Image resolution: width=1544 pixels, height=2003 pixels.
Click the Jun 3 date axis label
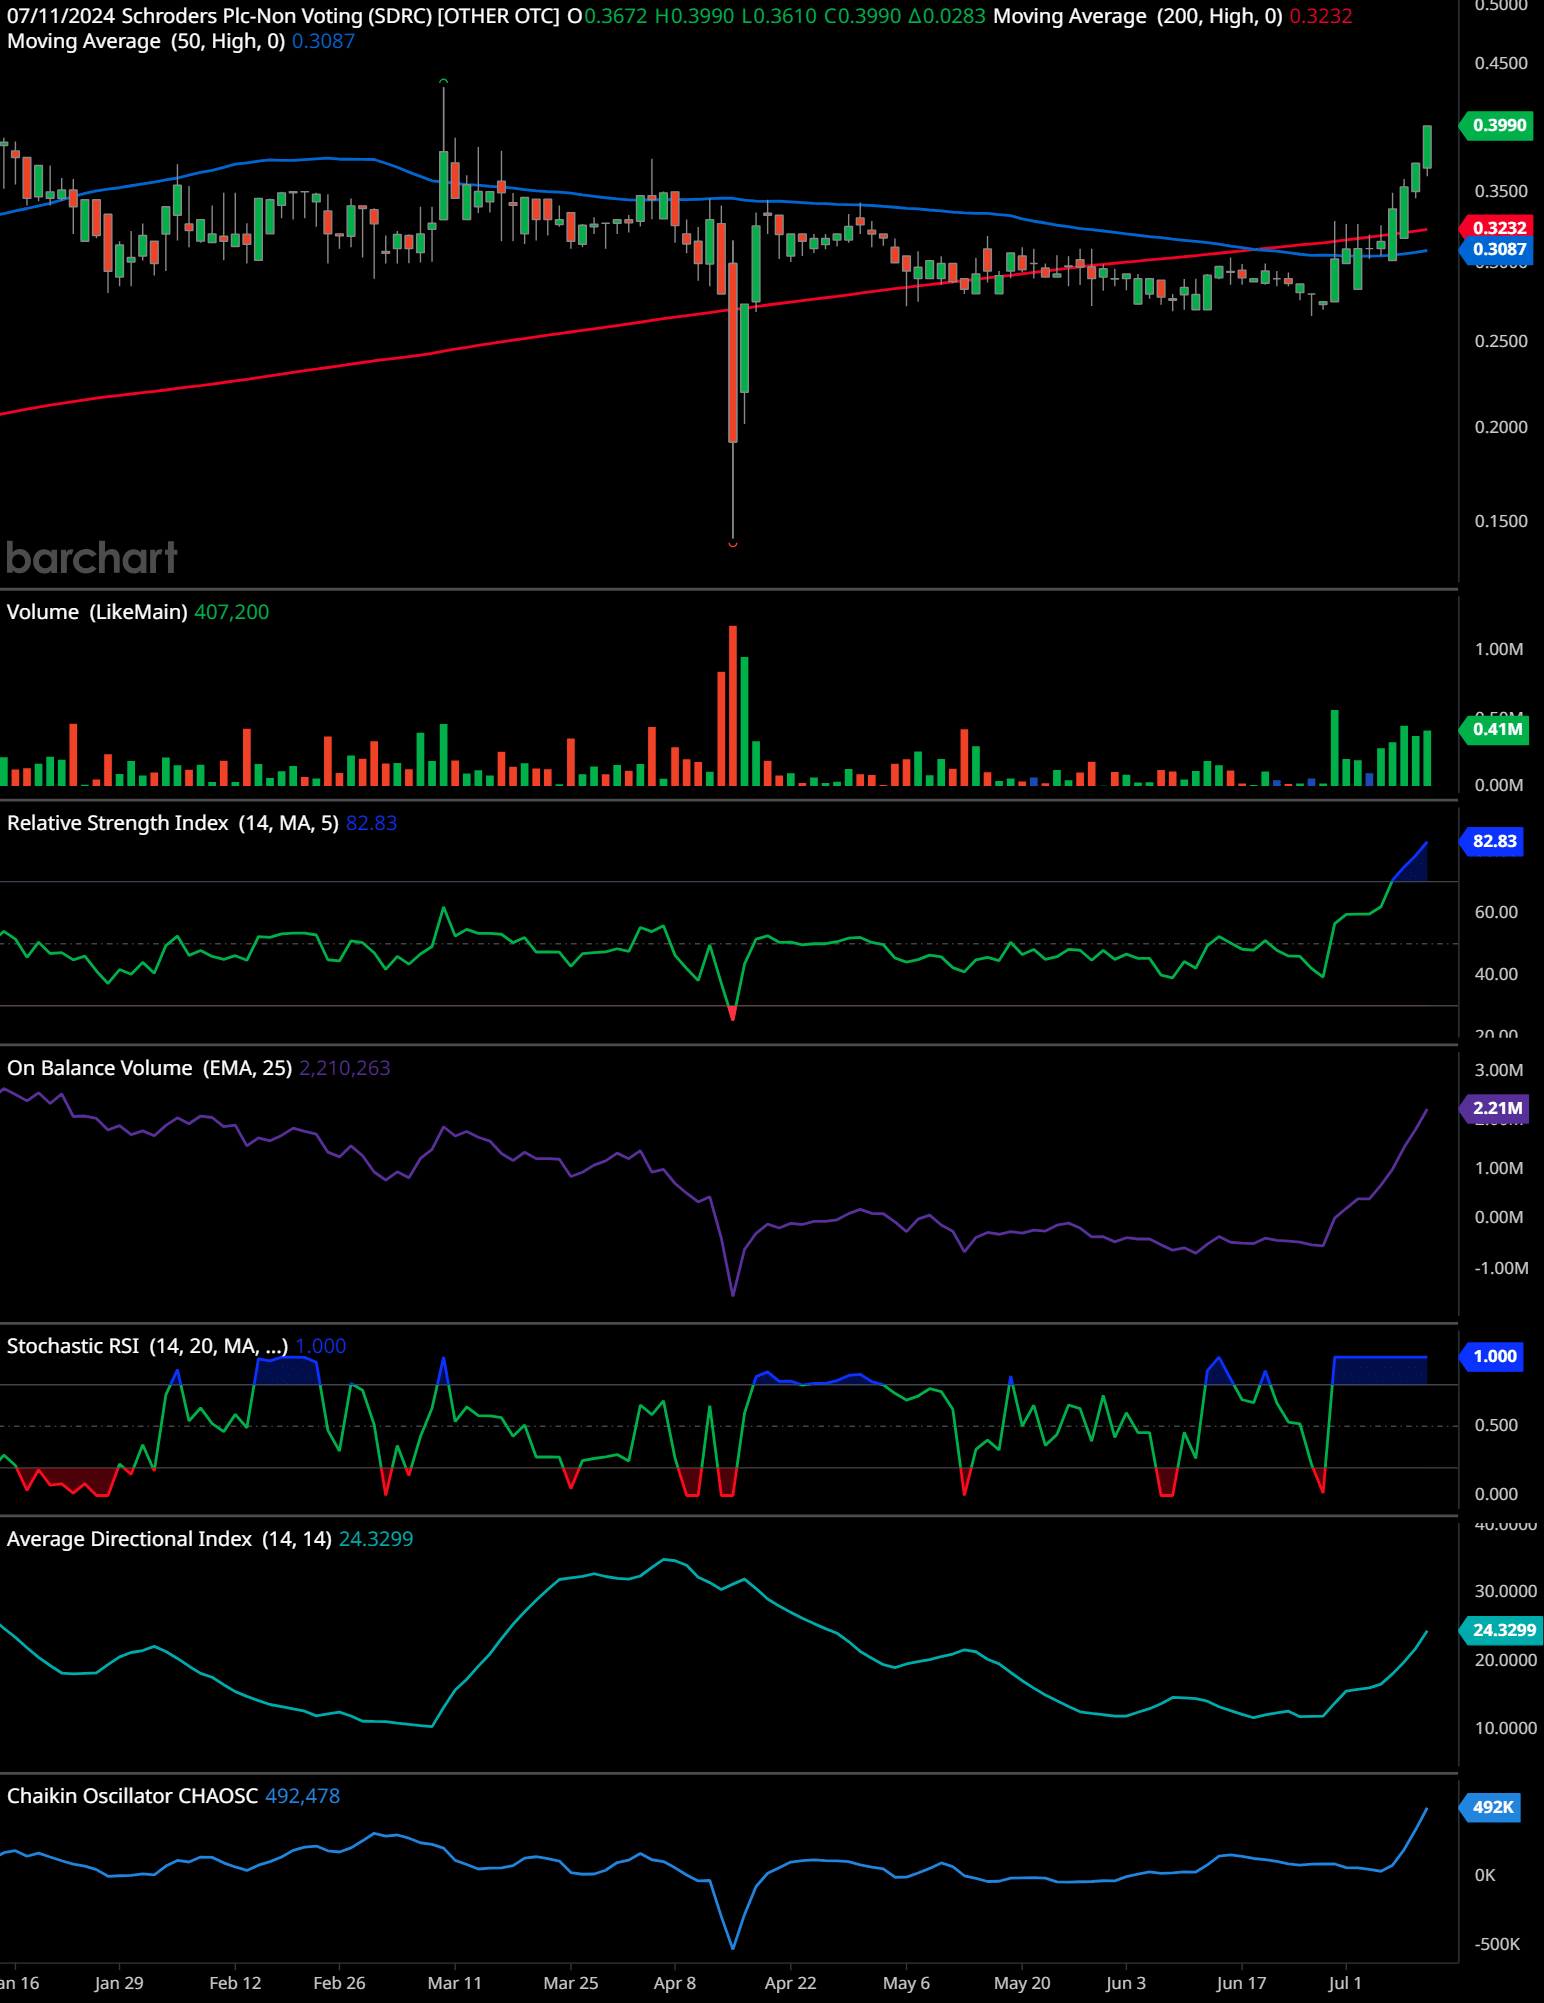[1126, 1983]
